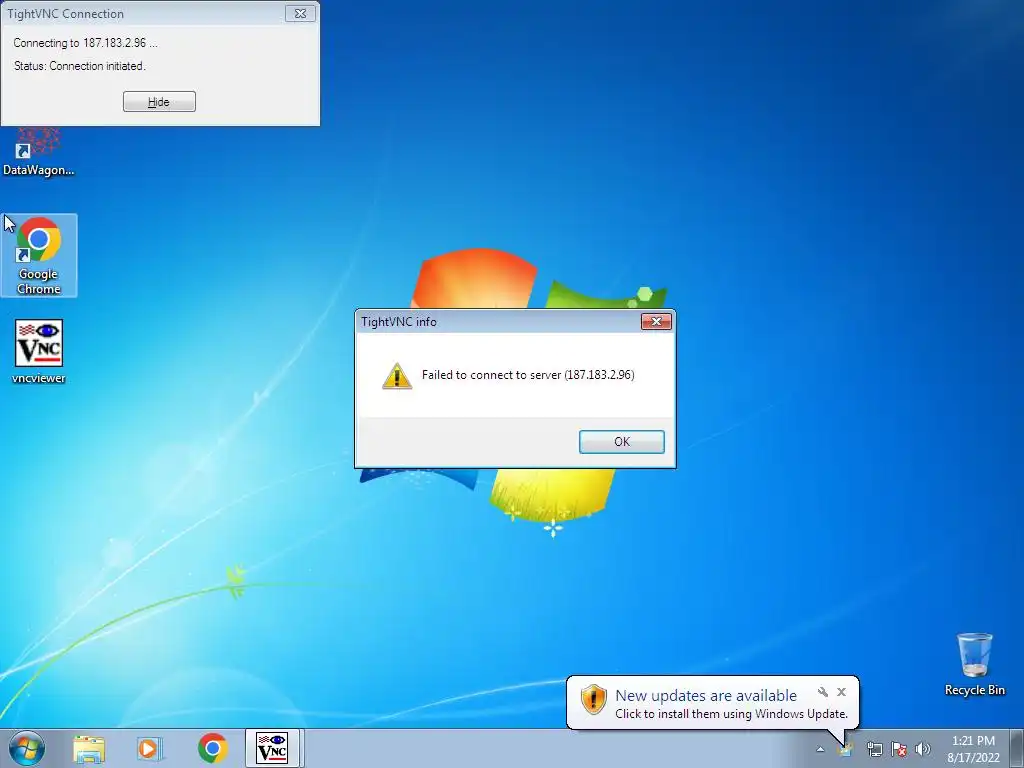This screenshot has height=768, width=1024.
Task: Click the volume speaker tray icon
Action: (x=923, y=750)
